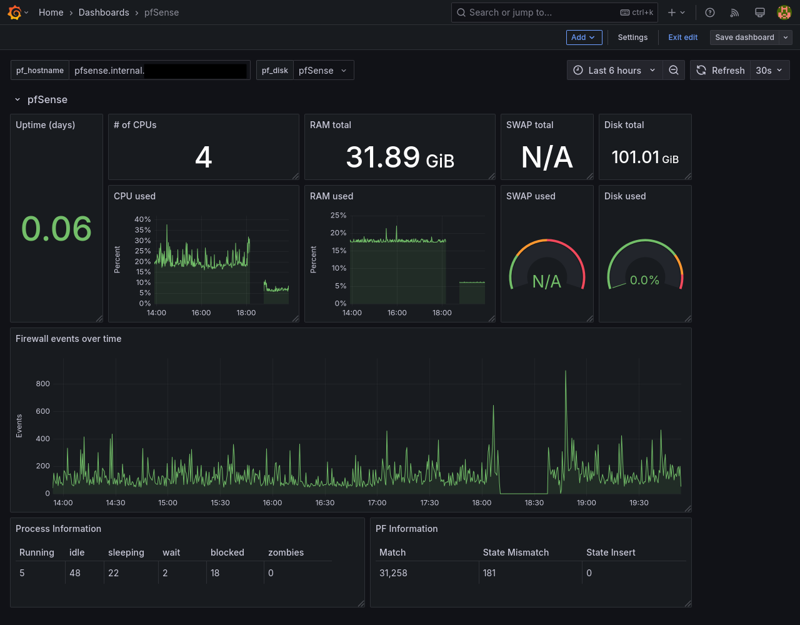Click resize handle of CPU used panel
Image resolution: width=800 pixels, height=625 pixels.
pos(295,318)
